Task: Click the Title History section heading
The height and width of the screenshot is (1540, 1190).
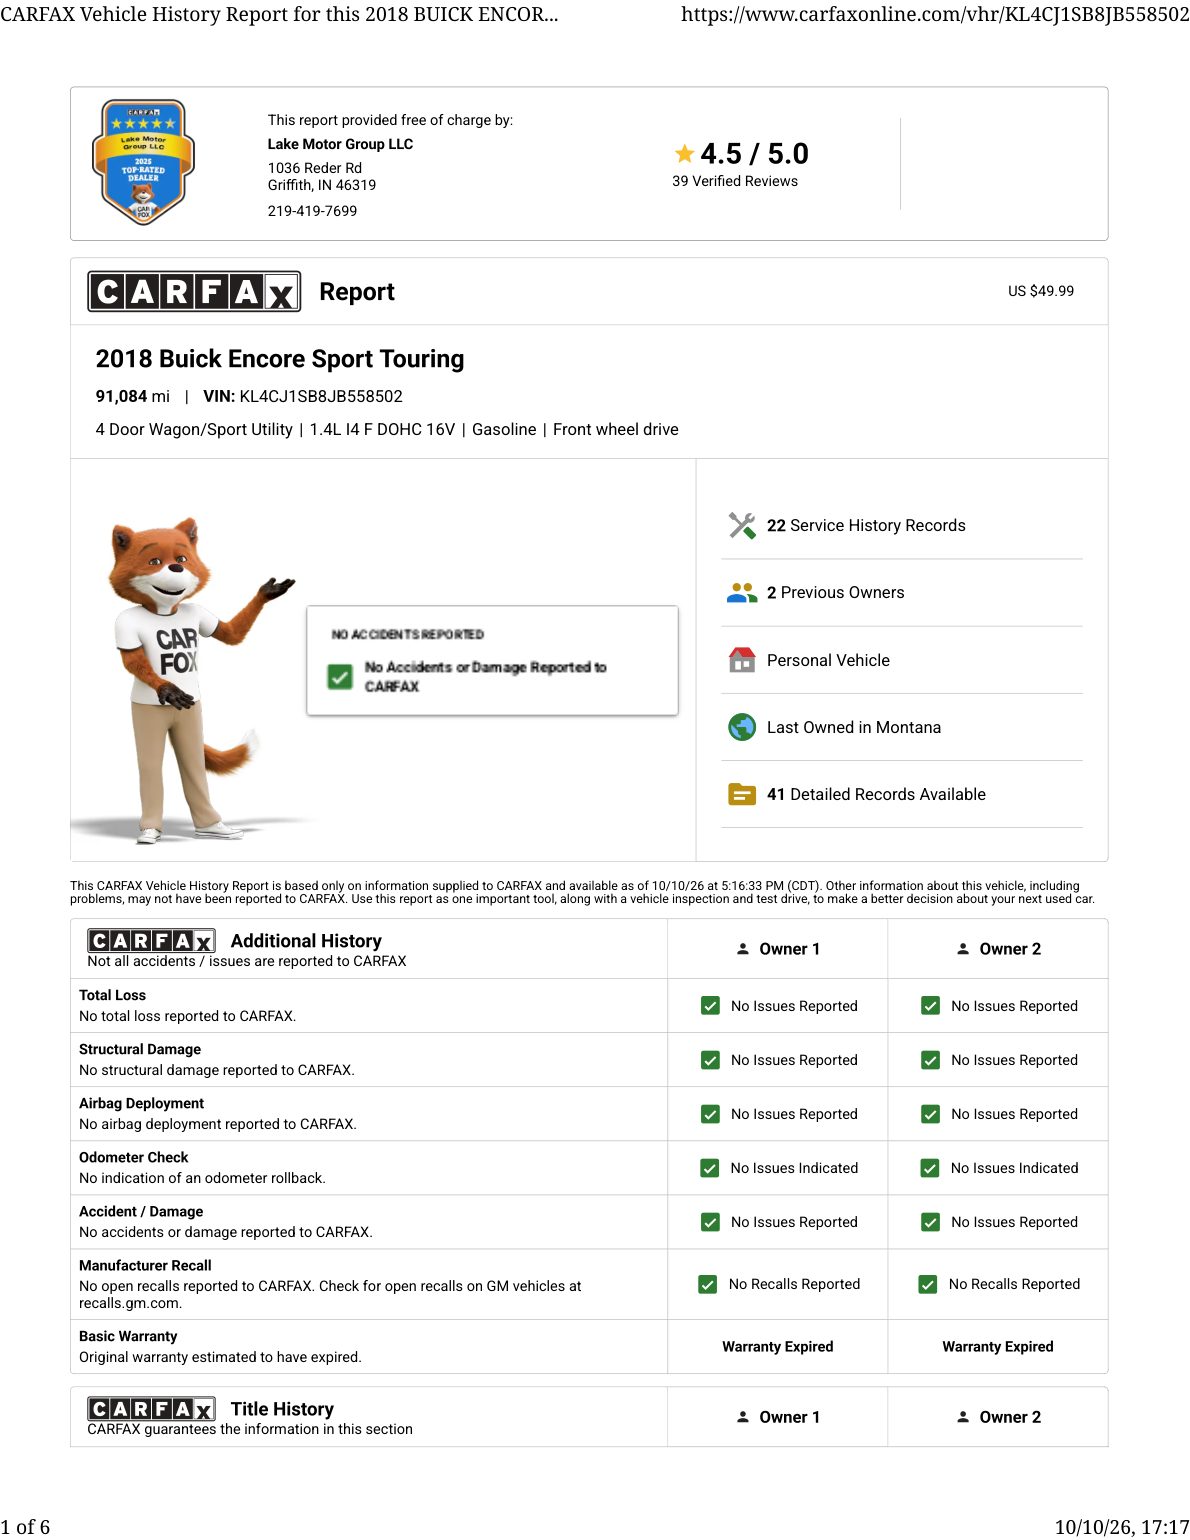Action: [282, 1409]
